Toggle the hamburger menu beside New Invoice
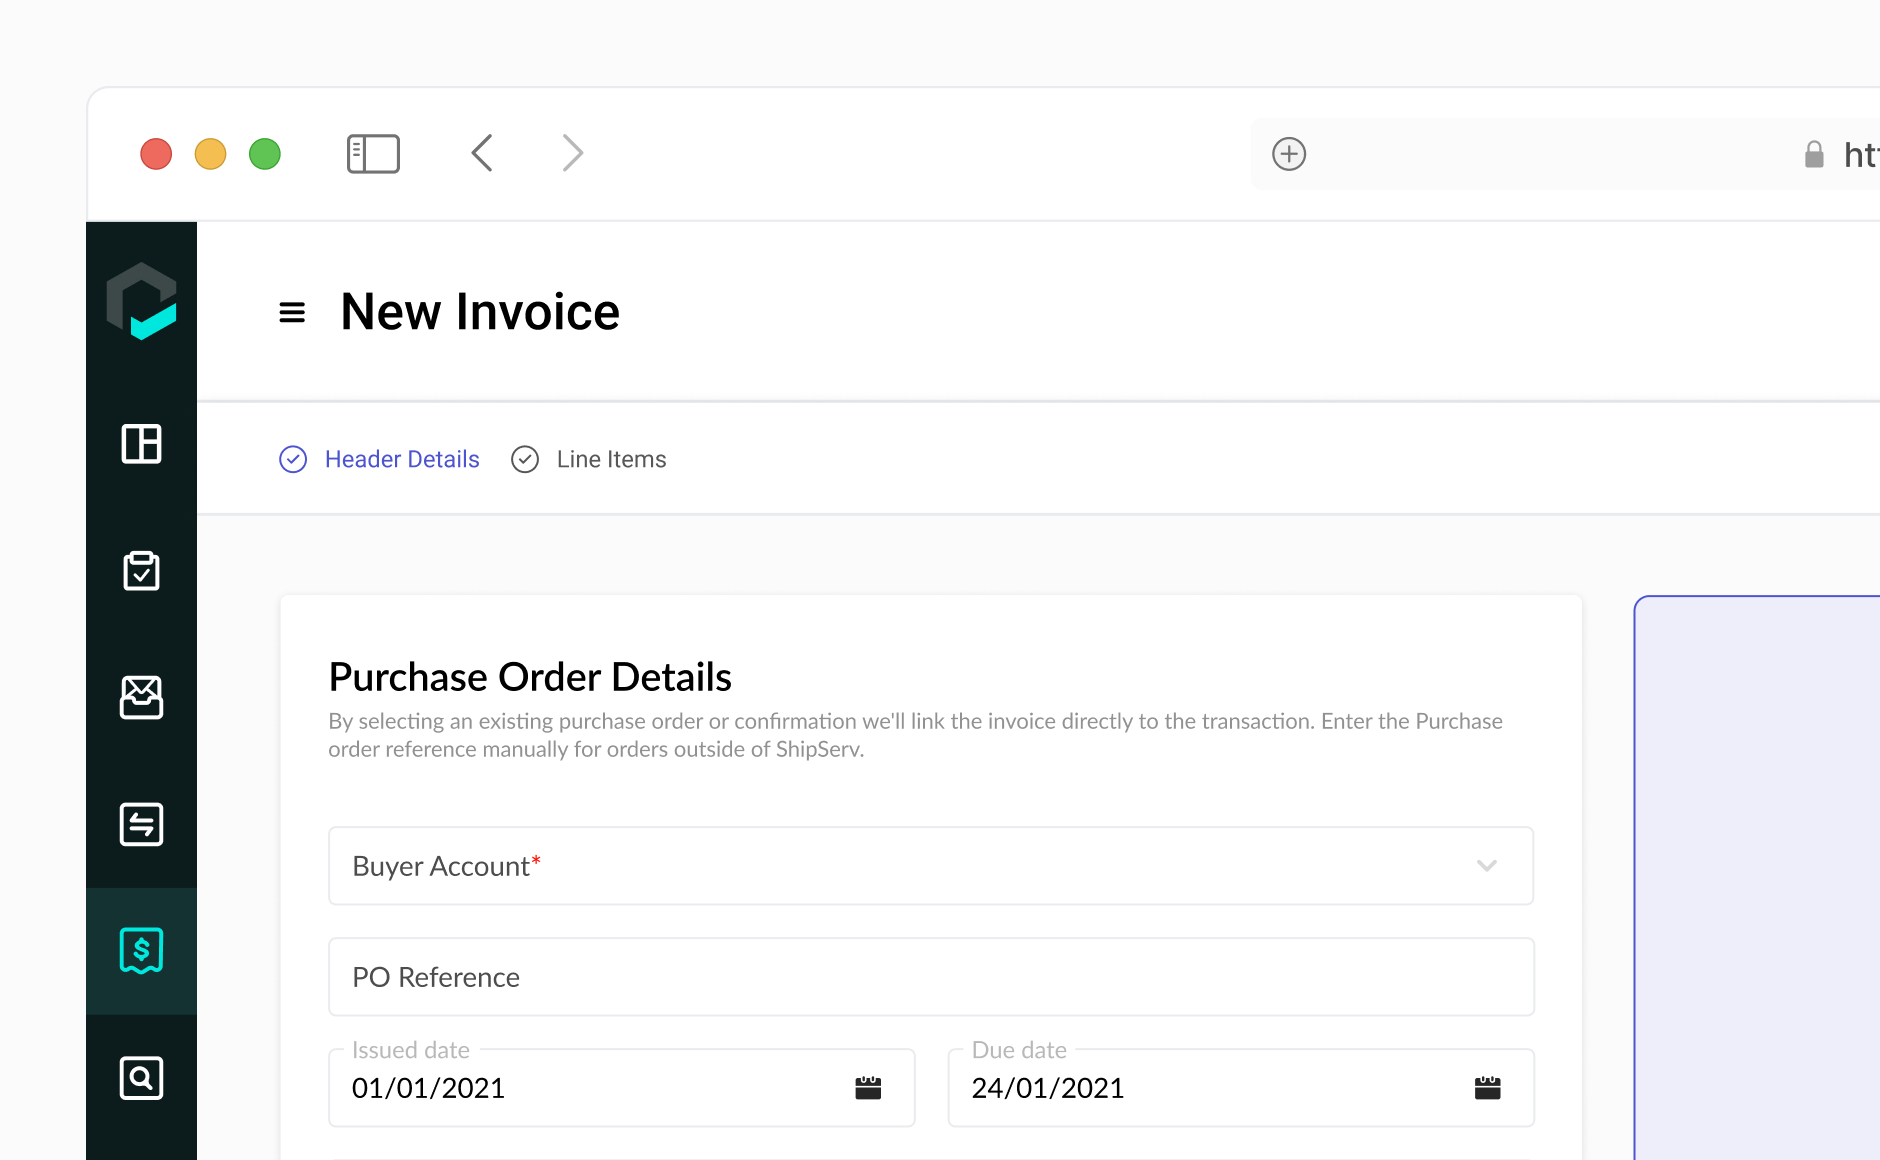1880x1160 pixels. (x=292, y=313)
